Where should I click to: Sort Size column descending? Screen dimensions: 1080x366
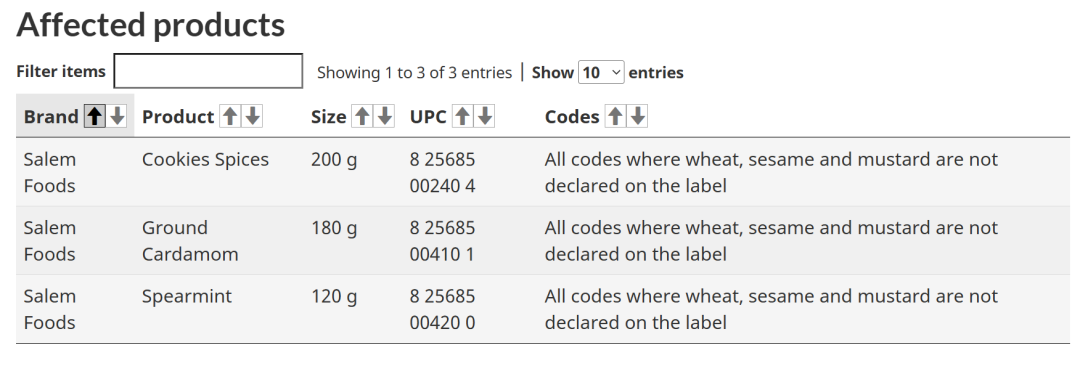[384, 116]
